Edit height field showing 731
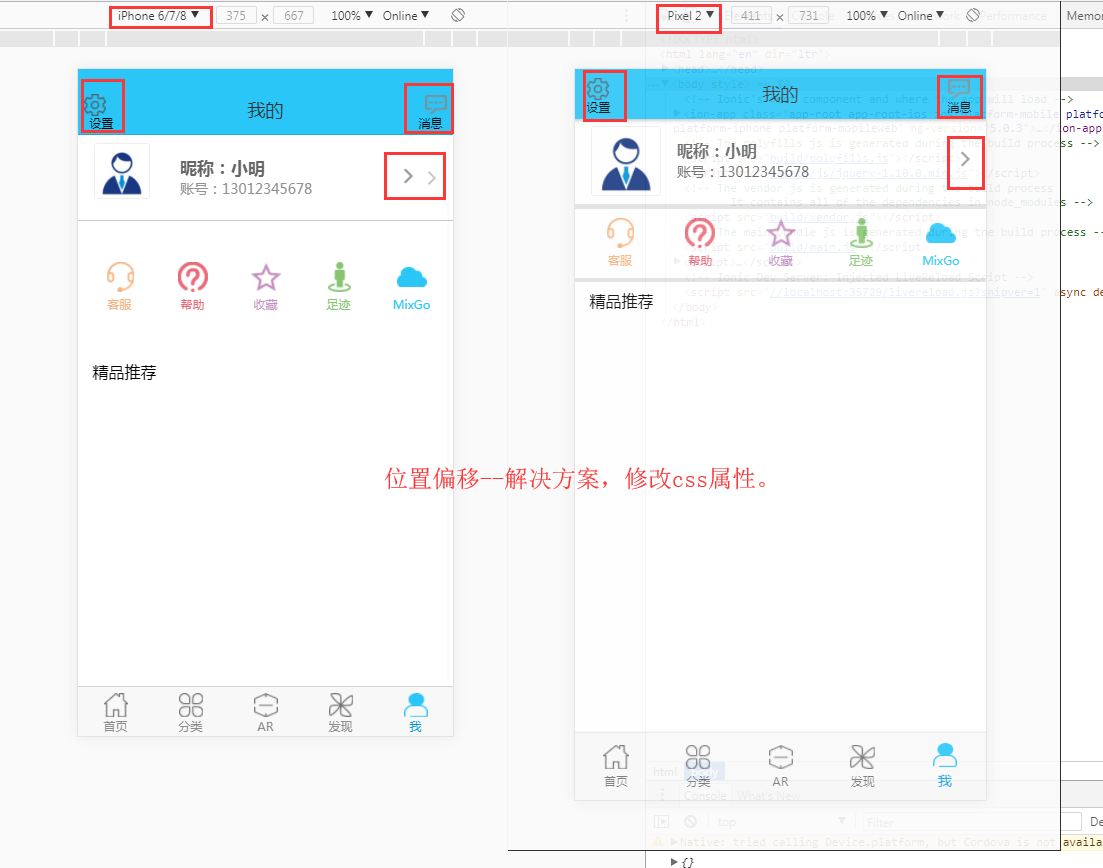1103x868 pixels. (809, 15)
